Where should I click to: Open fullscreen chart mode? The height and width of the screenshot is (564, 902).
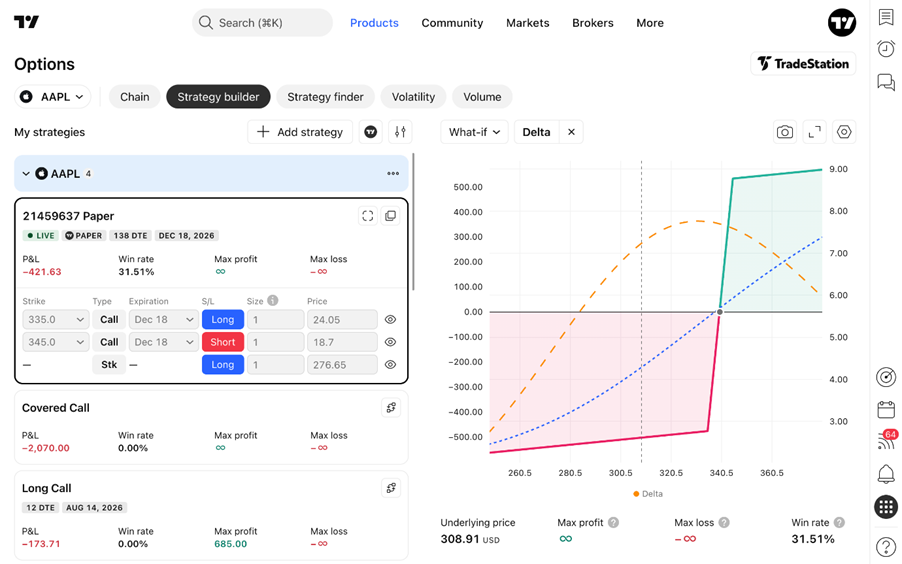point(814,132)
